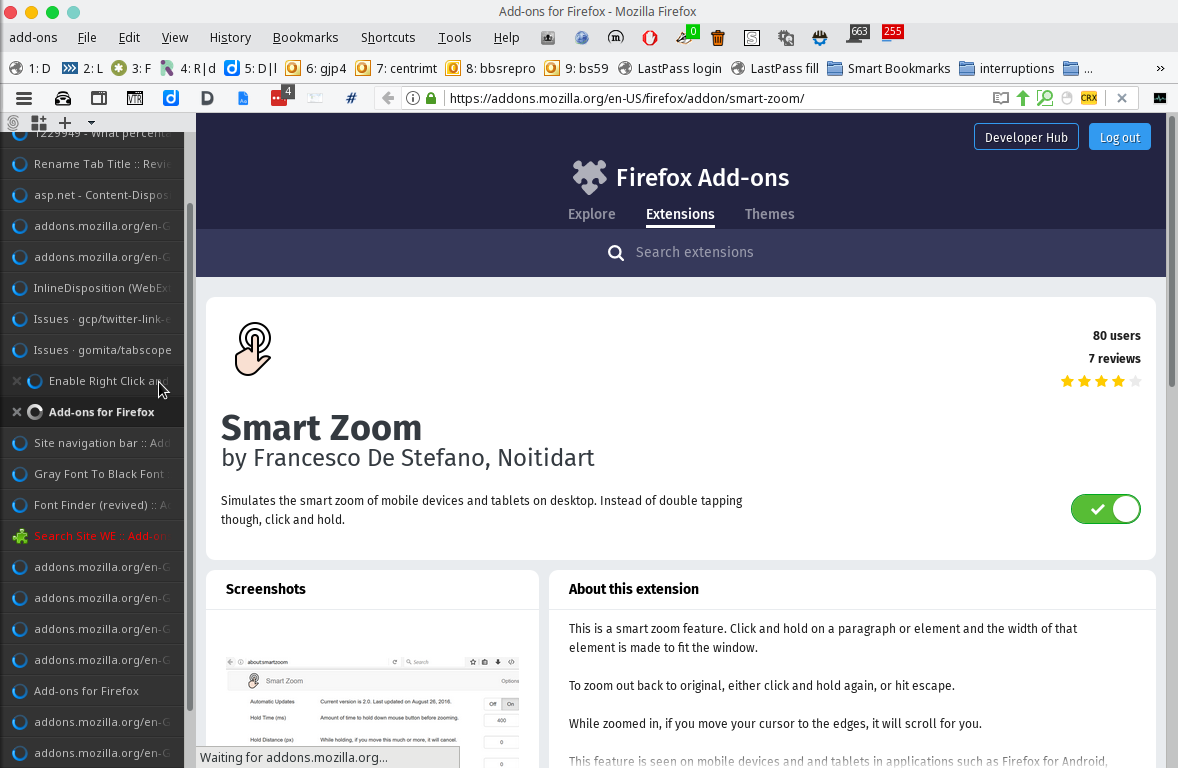1178x768 pixels.
Task: Open the '7 reviews' link
Action: coord(1114,358)
